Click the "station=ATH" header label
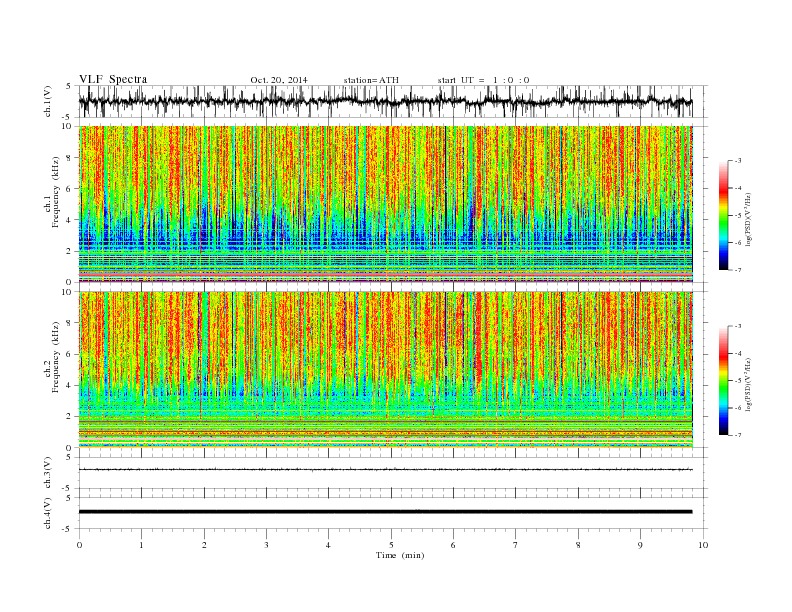 (x=371, y=80)
